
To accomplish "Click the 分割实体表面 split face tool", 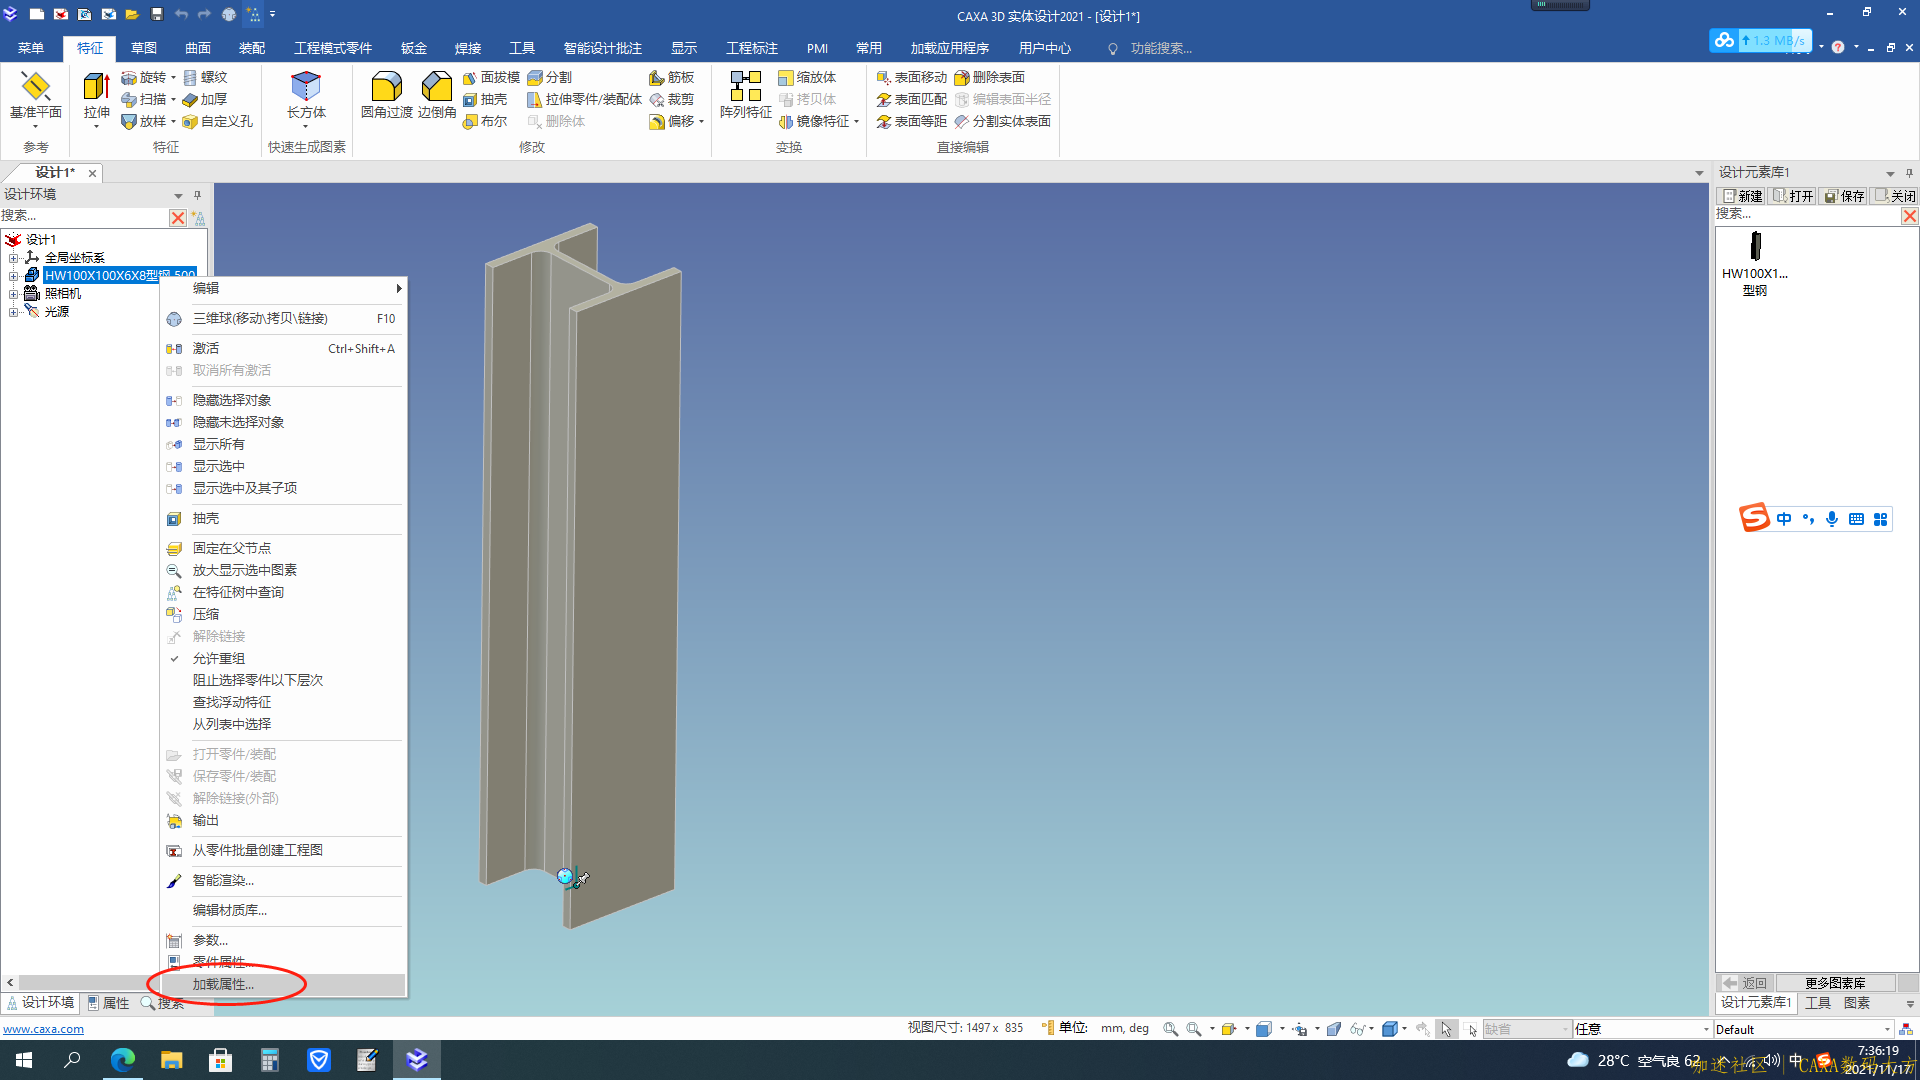I will pos(1002,121).
